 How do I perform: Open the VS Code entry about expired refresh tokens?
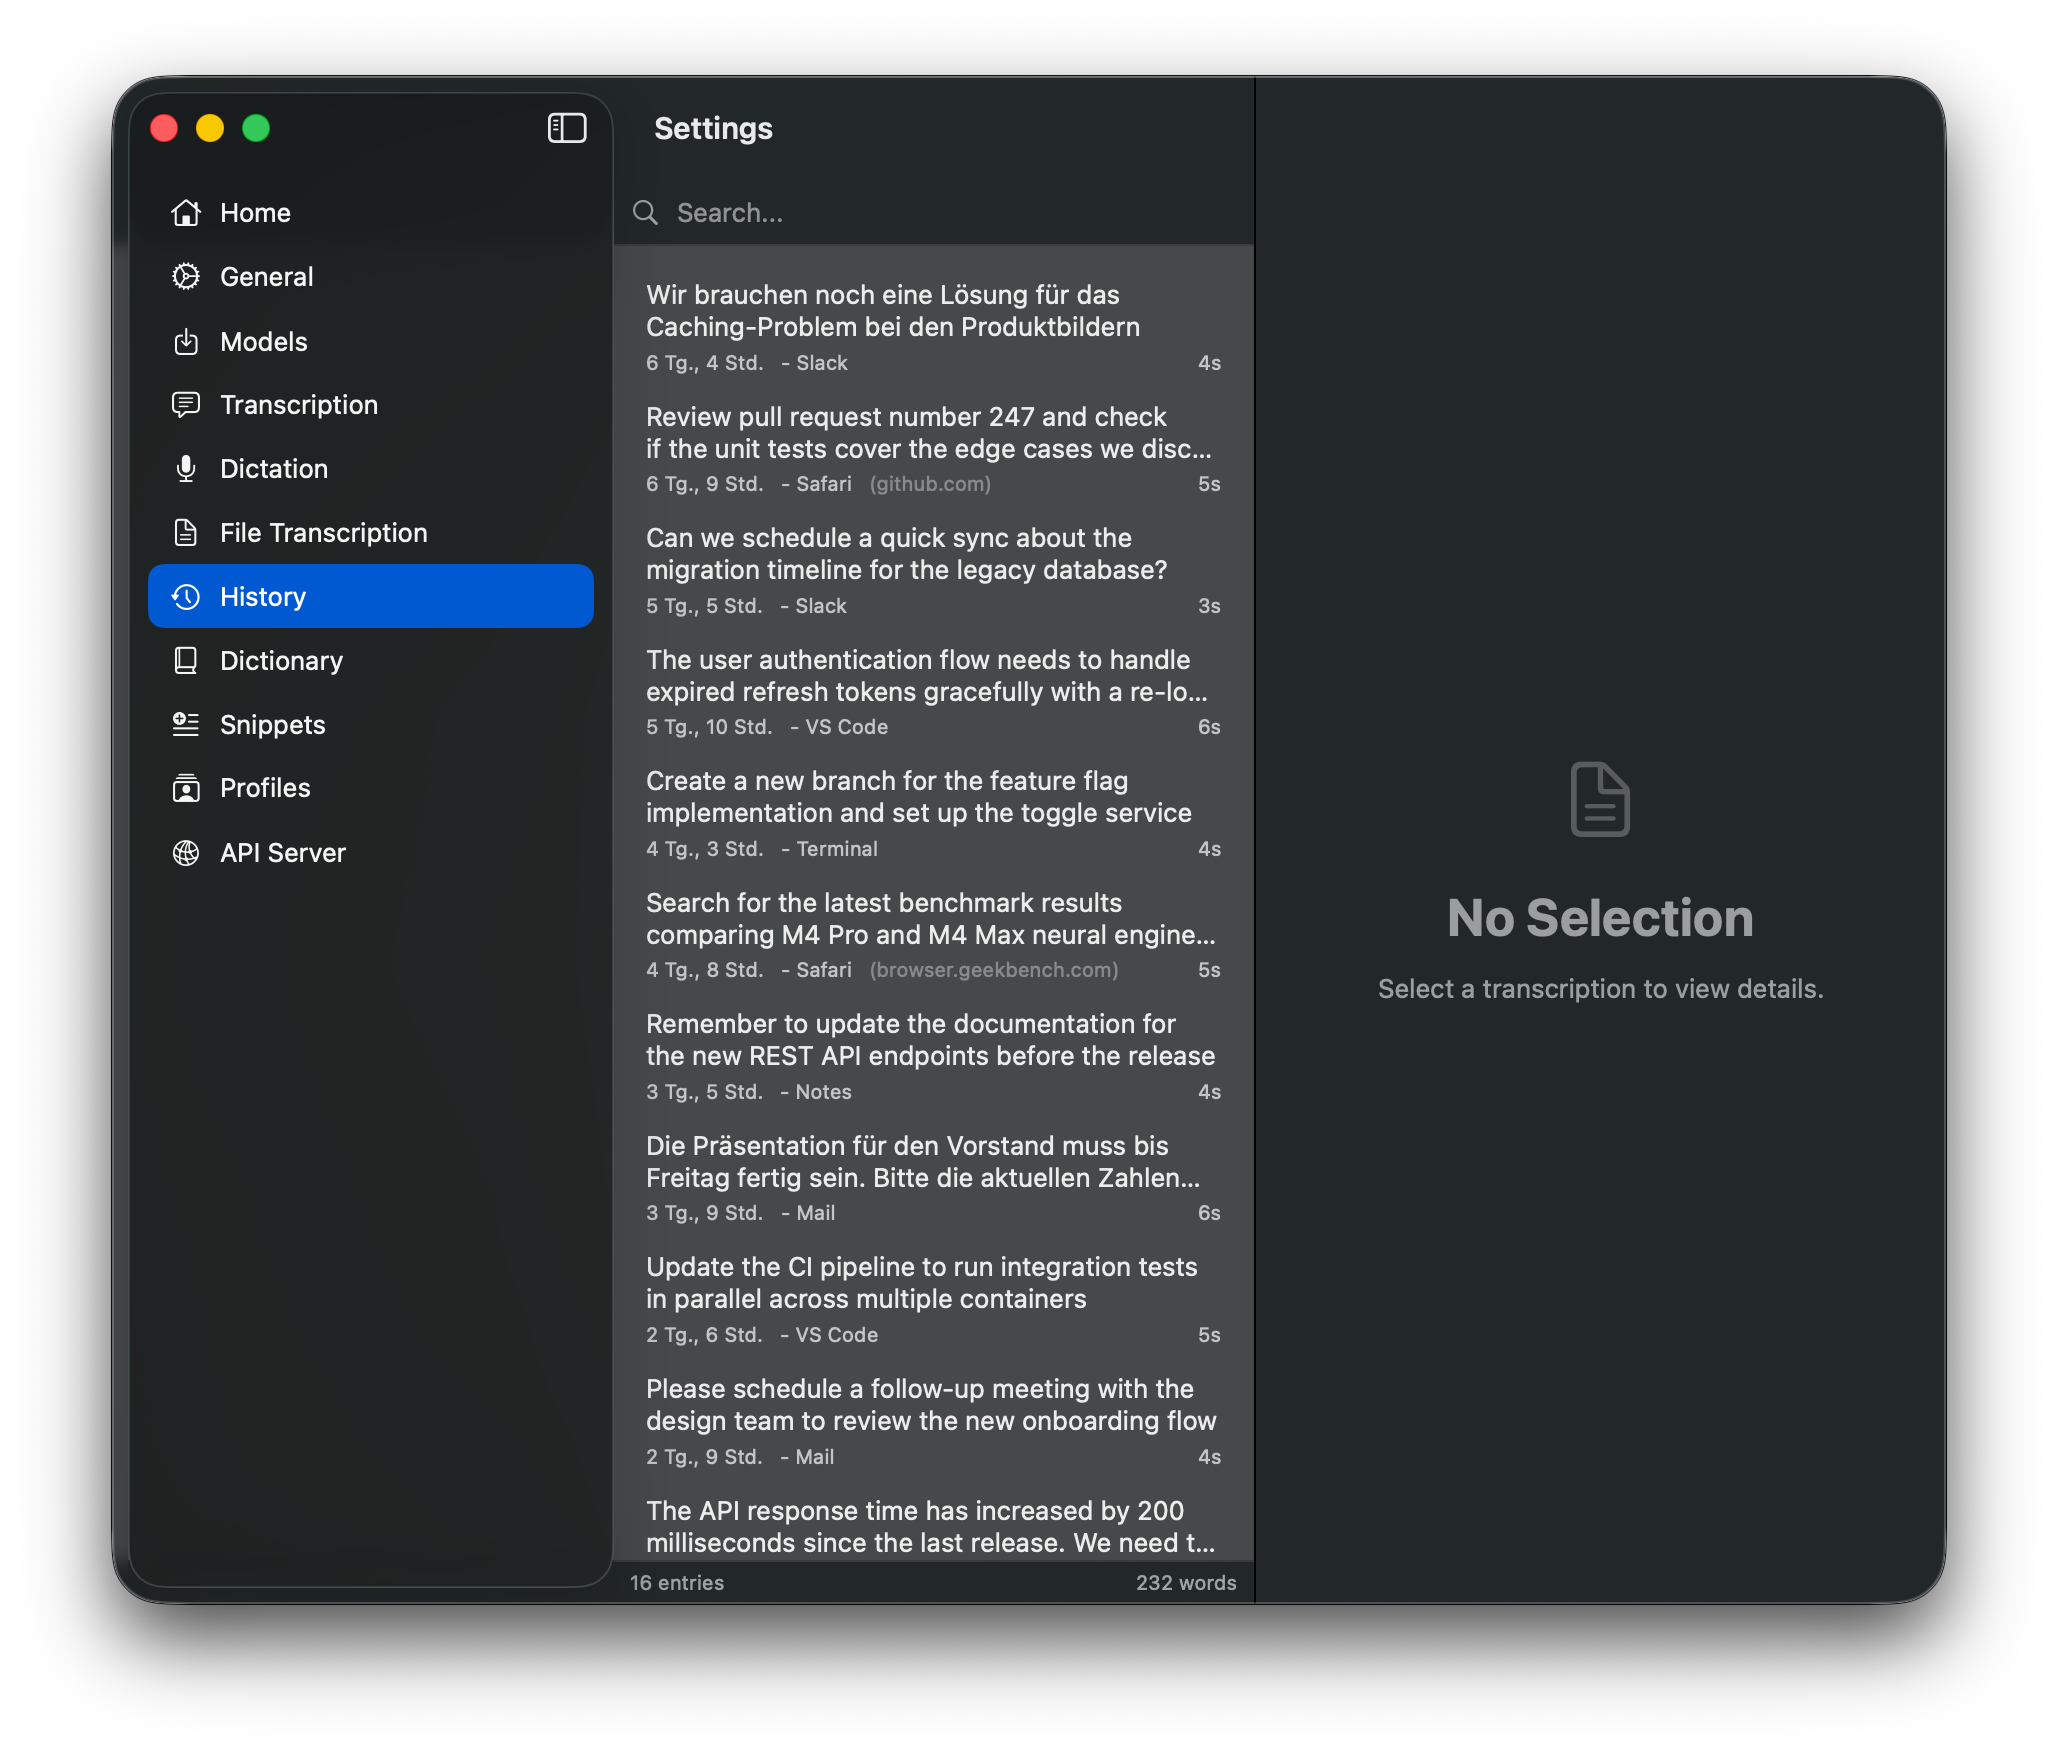[x=930, y=690]
